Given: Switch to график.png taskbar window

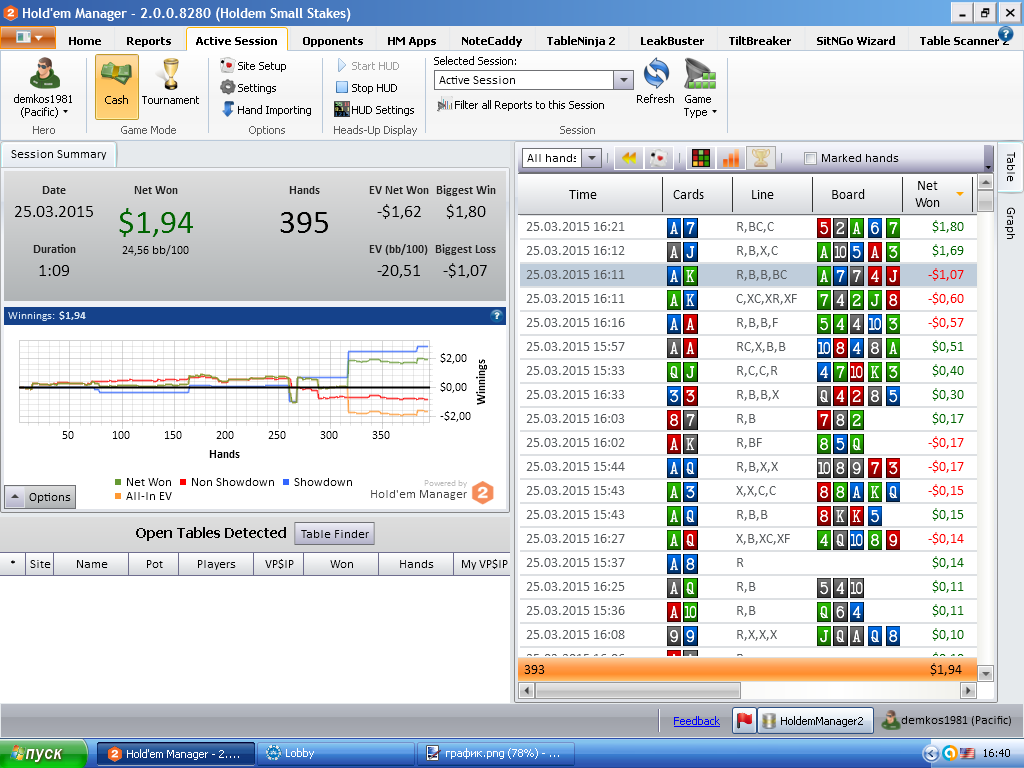Looking at the screenshot, I should (496, 754).
